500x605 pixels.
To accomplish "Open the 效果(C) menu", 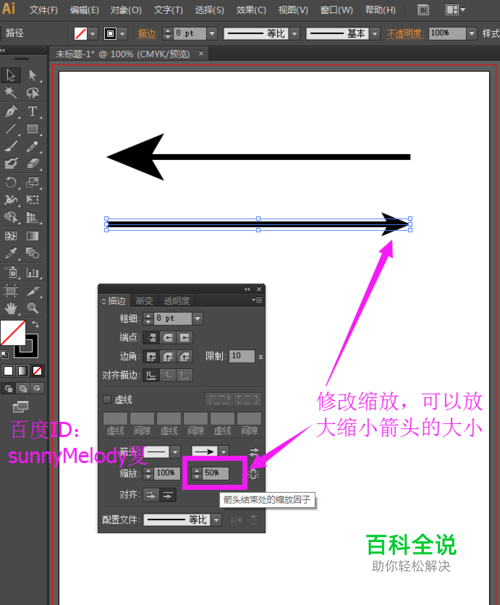I will click(251, 10).
